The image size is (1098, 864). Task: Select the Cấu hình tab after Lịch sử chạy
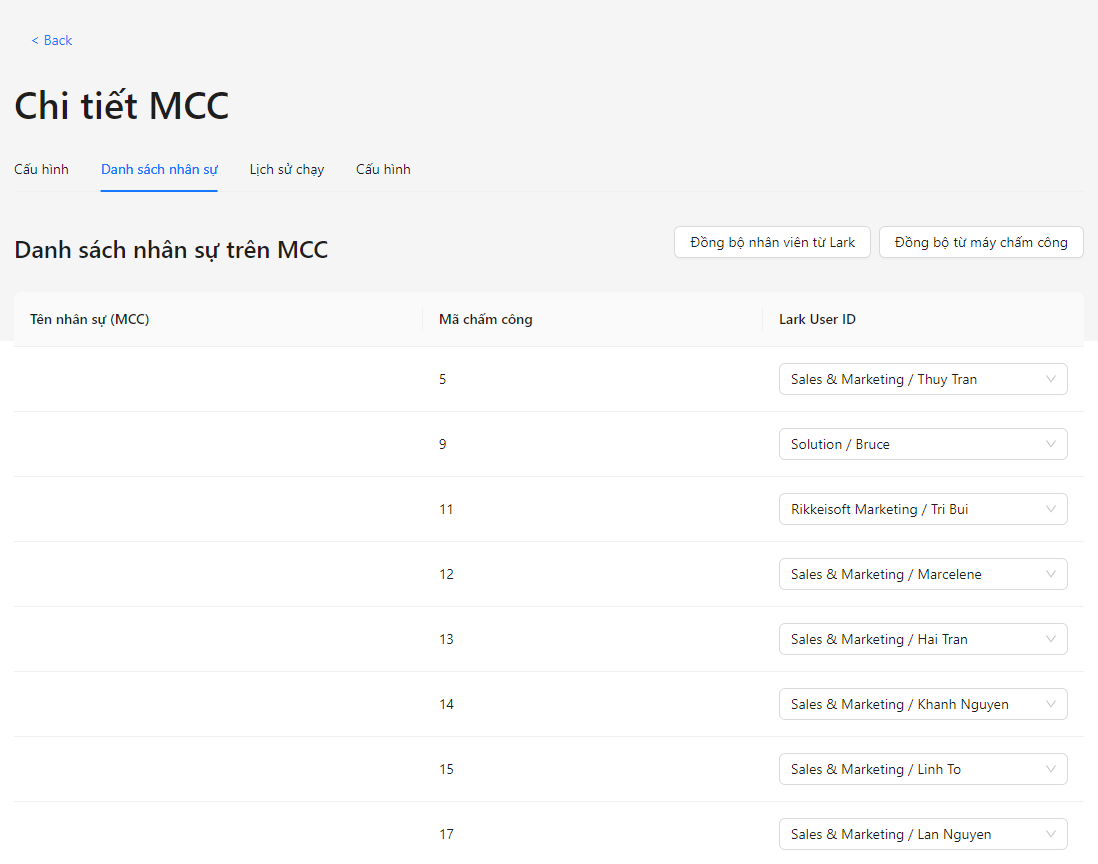383,169
